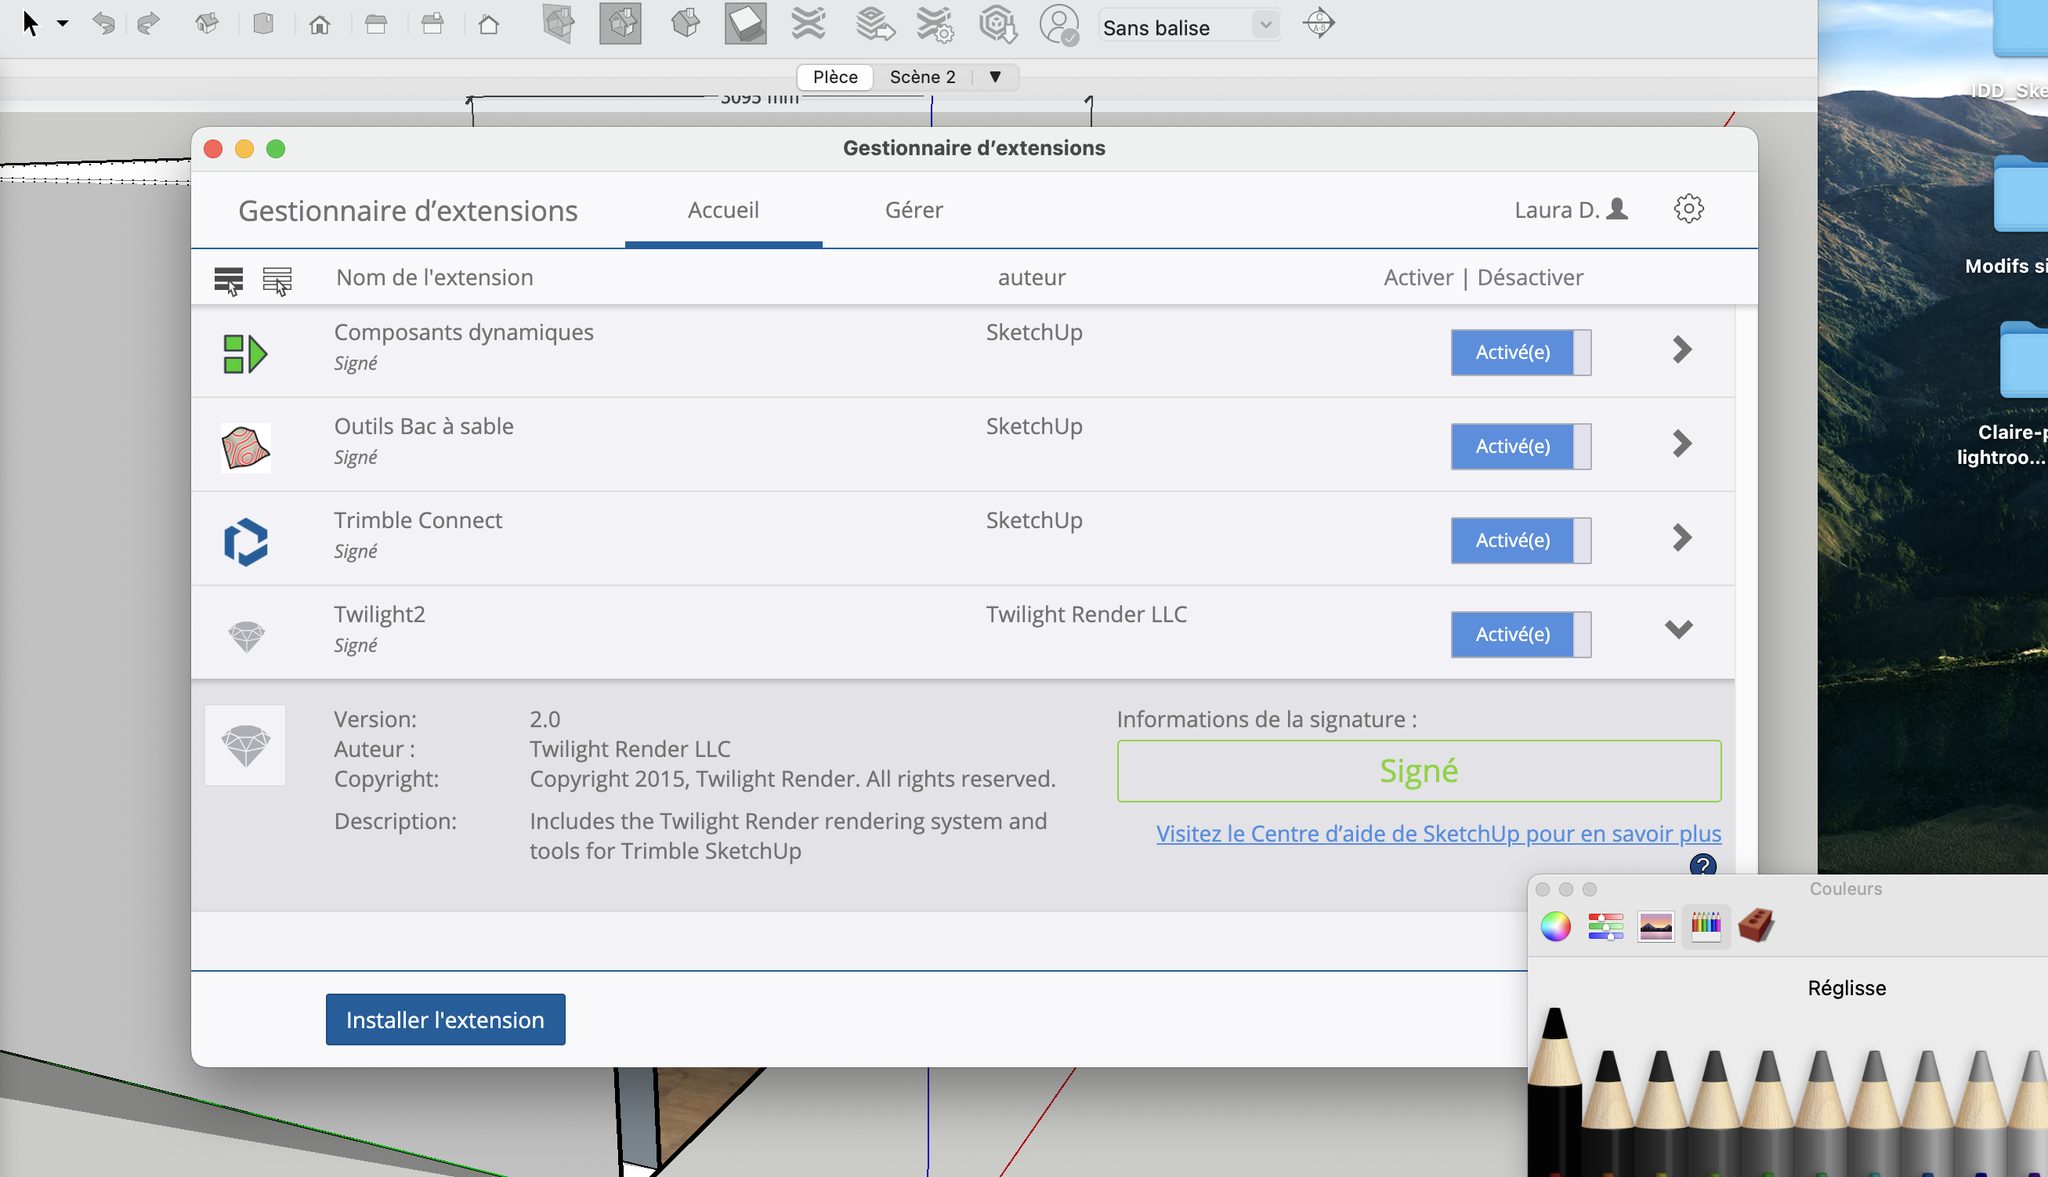Viewport: 2048px width, 1177px height.
Task: Click the Redo arrow in the toolbar
Action: click(x=148, y=23)
